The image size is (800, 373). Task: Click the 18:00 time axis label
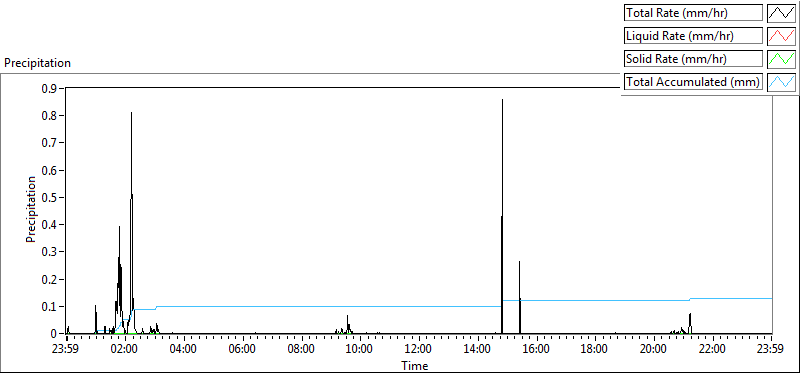595,350
